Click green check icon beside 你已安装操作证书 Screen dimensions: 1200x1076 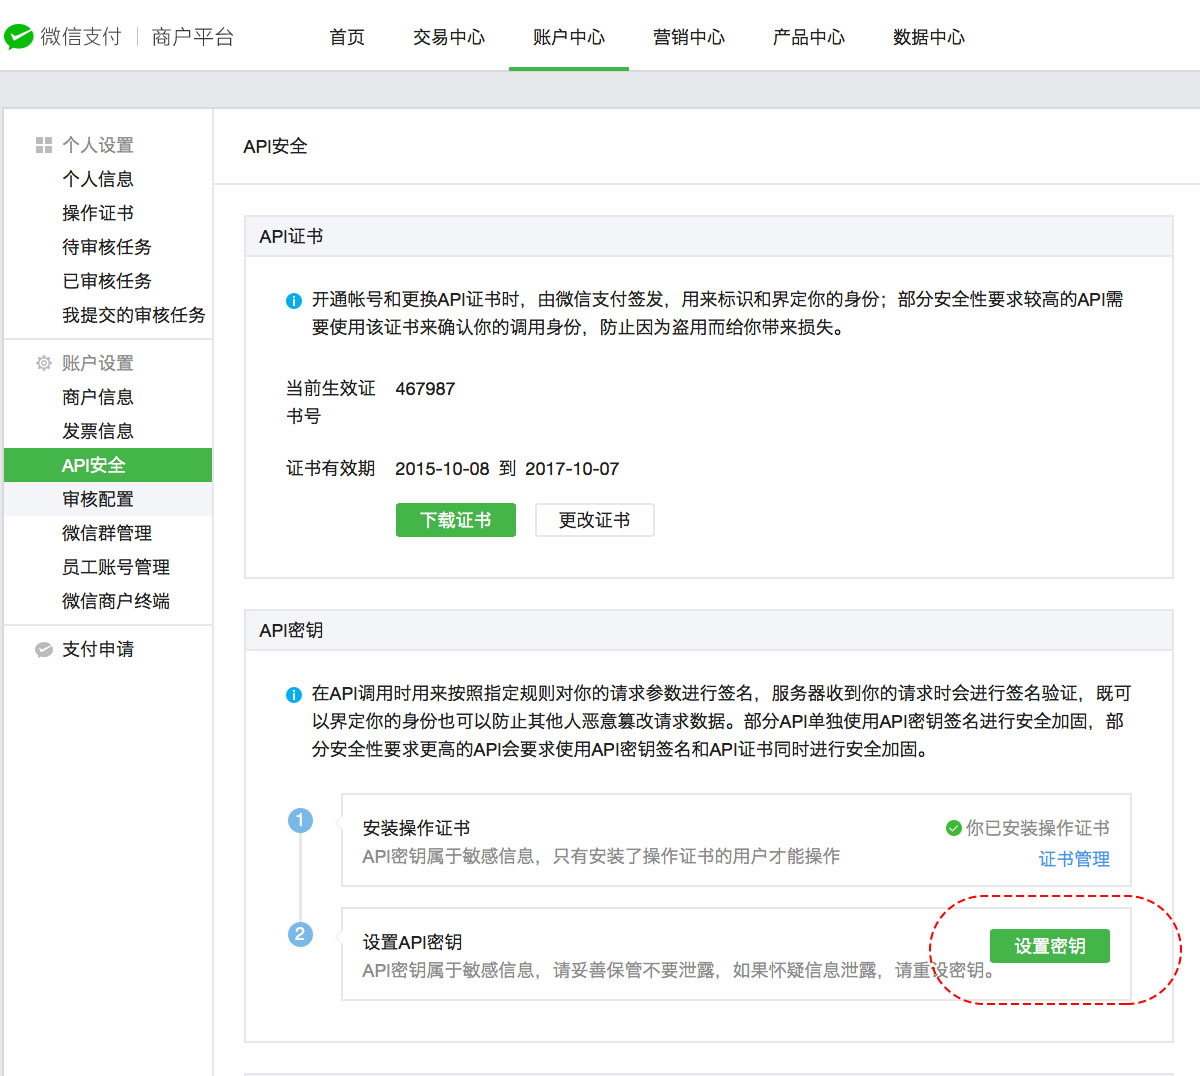(x=954, y=828)
